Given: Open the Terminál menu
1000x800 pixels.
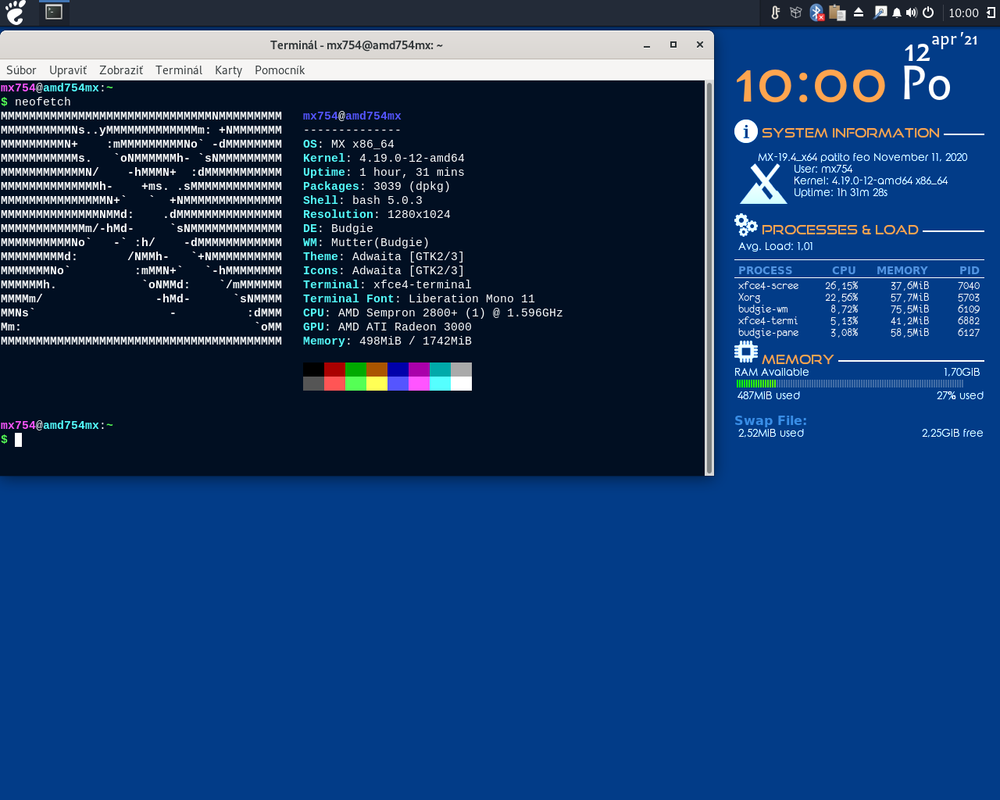Looking at the screenshot, I should click(179, 70).
